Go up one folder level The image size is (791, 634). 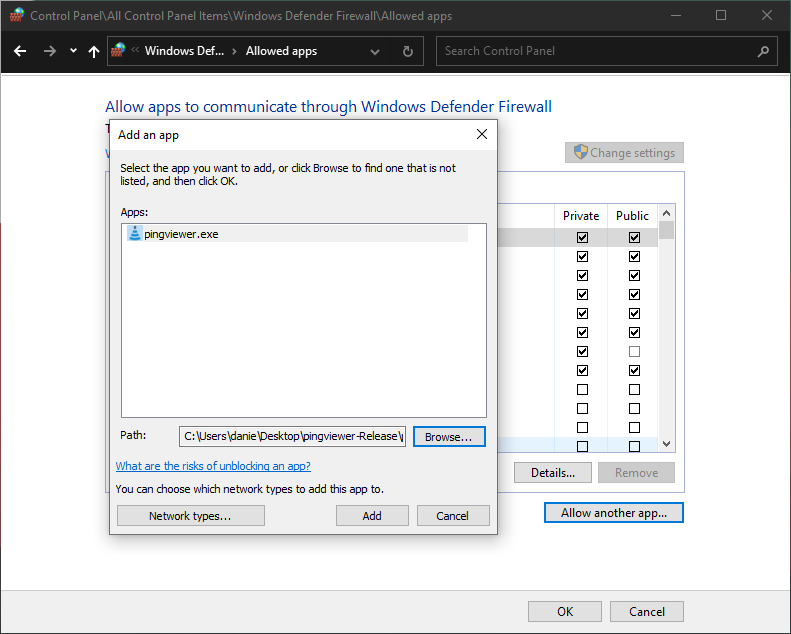tap(94, 51)
